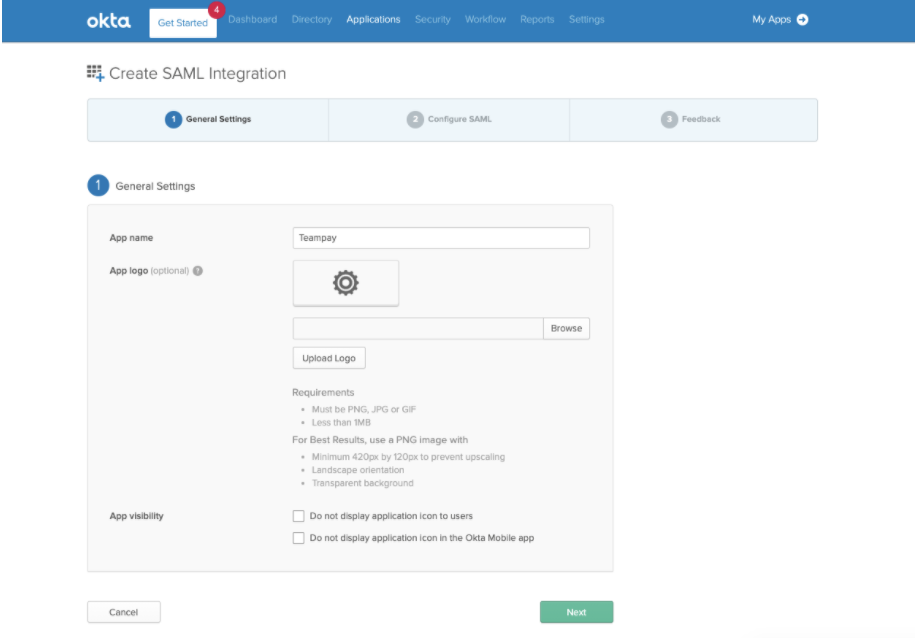The width and height of the screenshot is (916, 638).
Task: Click the Upload Logo button
Action: (x=329, y=358)
